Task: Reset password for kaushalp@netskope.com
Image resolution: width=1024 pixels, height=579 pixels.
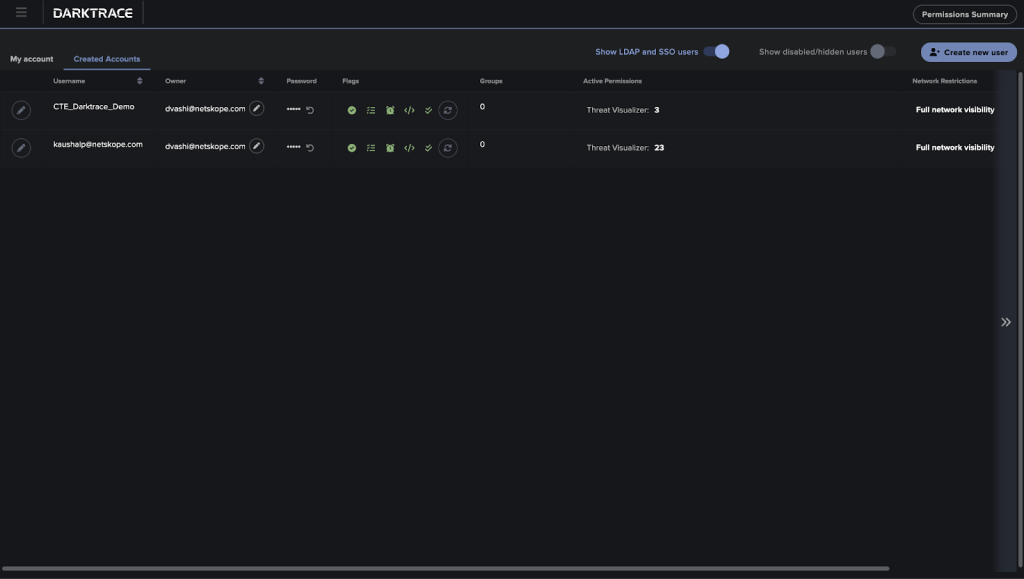Action: click(x=310, y=148)
